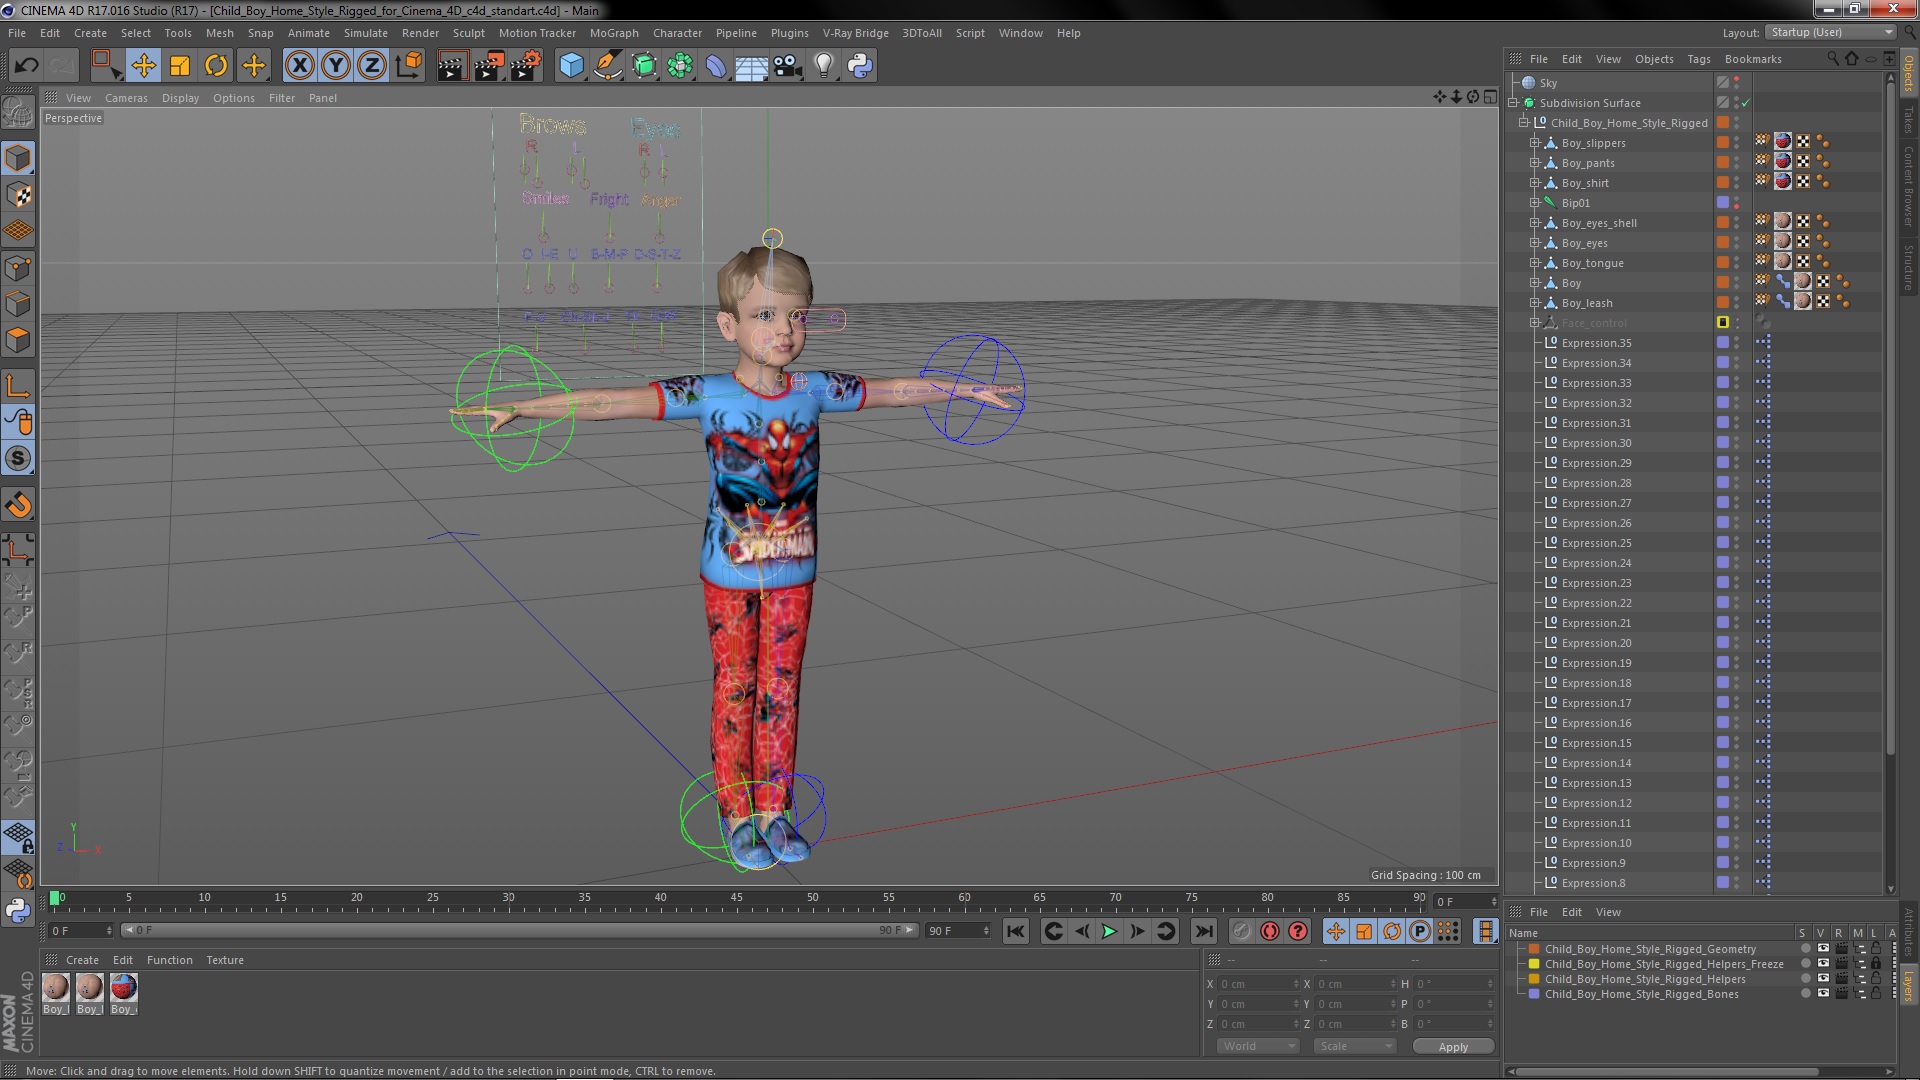Click the Floor environment icon
Image resolution: width=1920 pixels, height=1080 pixels.
(x=752, y=66)
